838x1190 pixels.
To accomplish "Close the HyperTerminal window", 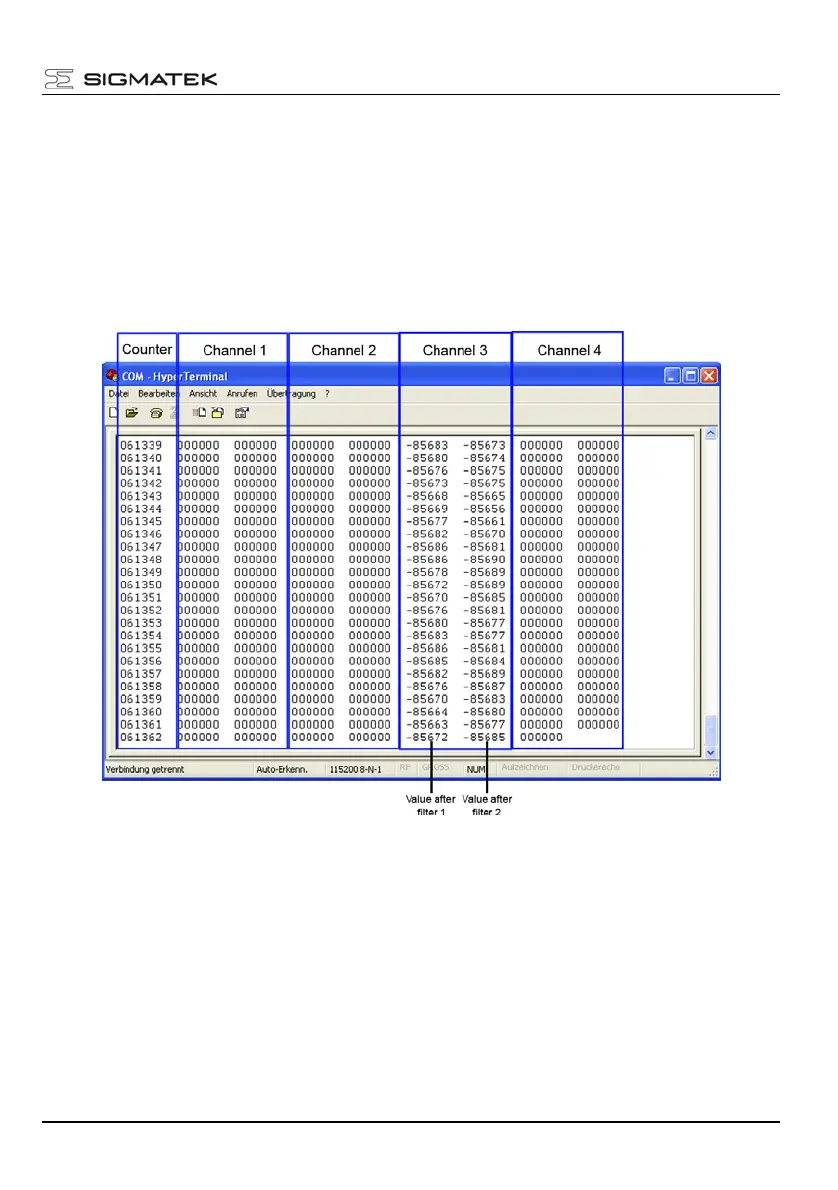I will click(709, 376).
